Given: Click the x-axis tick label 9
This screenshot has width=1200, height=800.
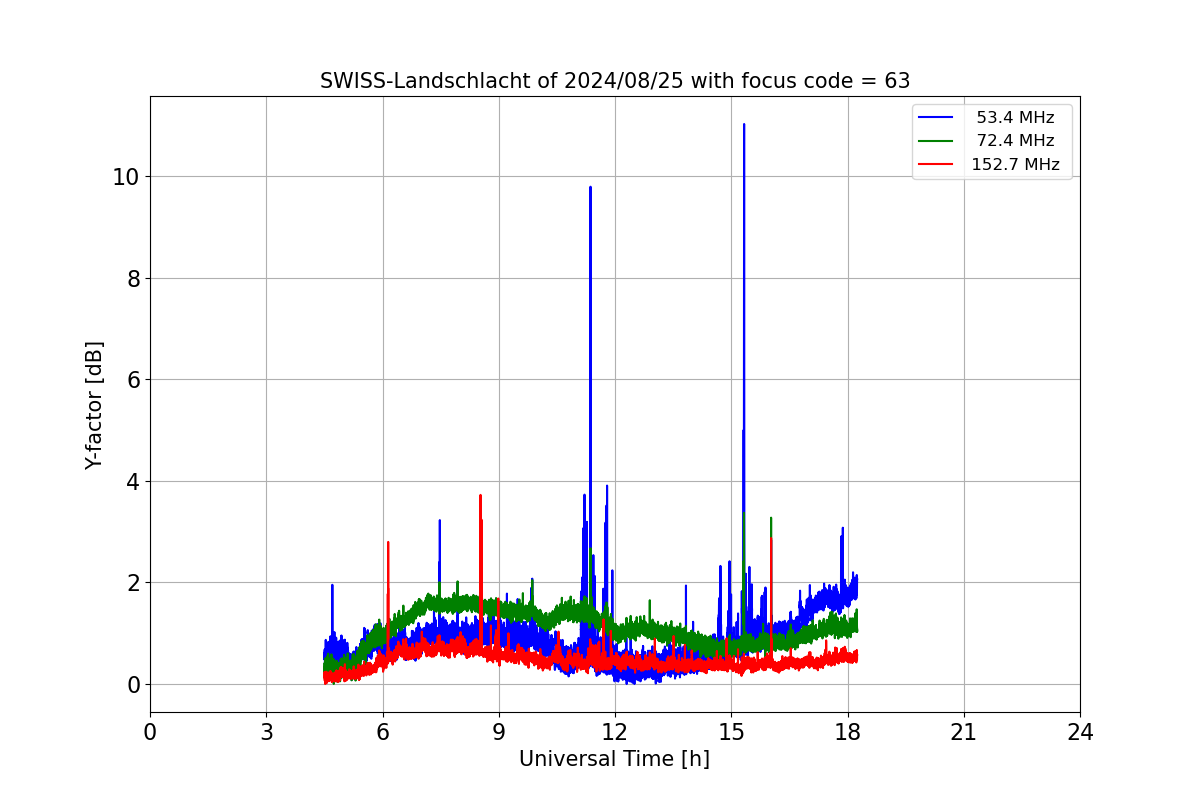Looking at the screenshot, I should (x=499, y=732).
